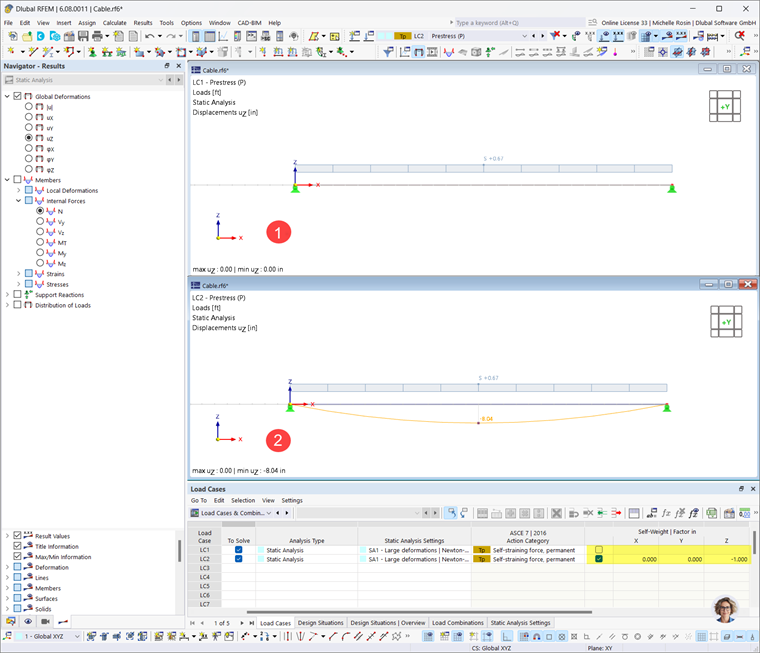Toggle the Global Deformations checkbox
The height and width of the screenshot is (653, 760).
pyautogui.click(x=17, y=96)
